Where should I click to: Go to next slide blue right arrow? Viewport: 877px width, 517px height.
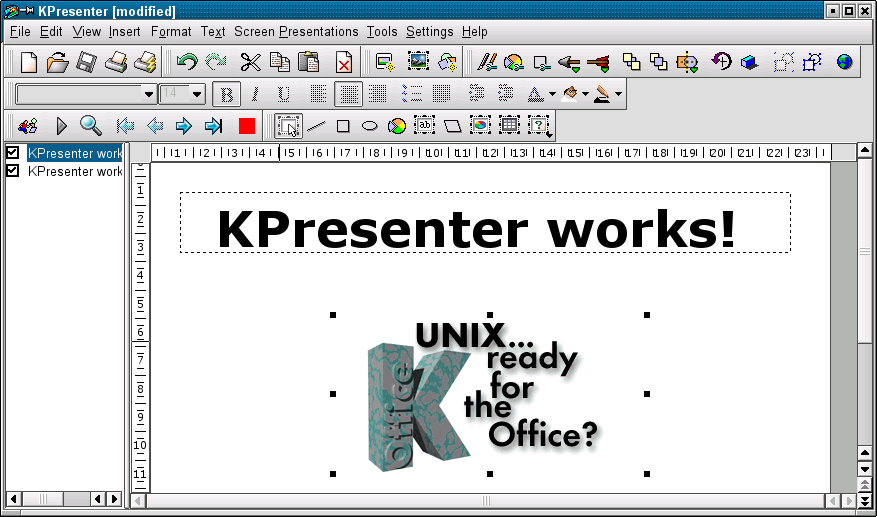coord(183,126)
